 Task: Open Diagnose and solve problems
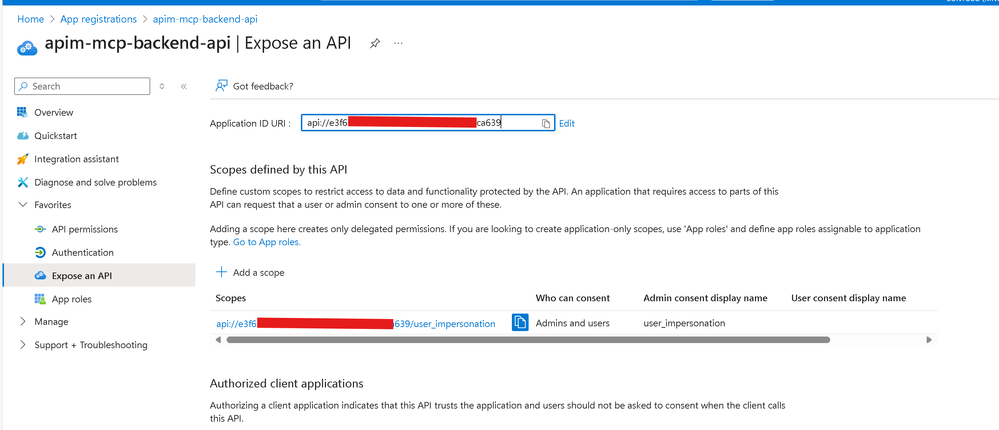(96, 182)
